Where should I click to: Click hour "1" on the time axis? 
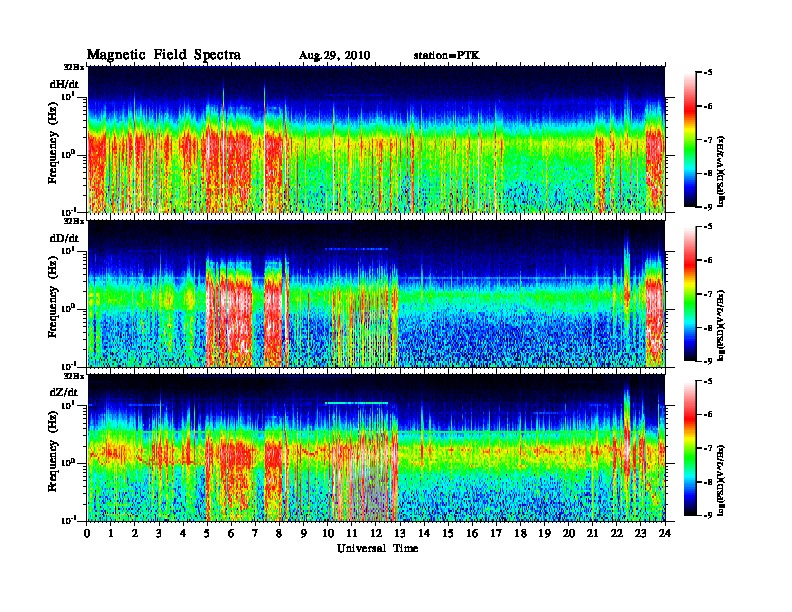111,533
